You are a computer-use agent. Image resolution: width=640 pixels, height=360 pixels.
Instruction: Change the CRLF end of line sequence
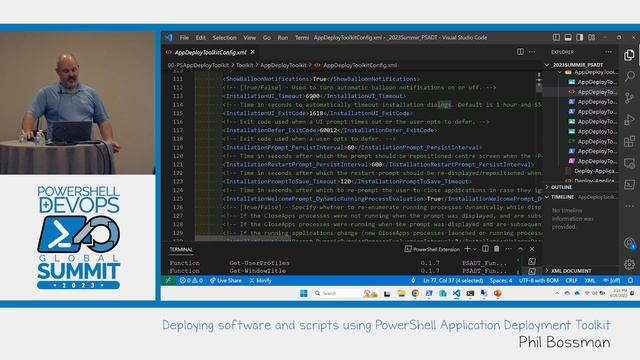coord(571,280)
